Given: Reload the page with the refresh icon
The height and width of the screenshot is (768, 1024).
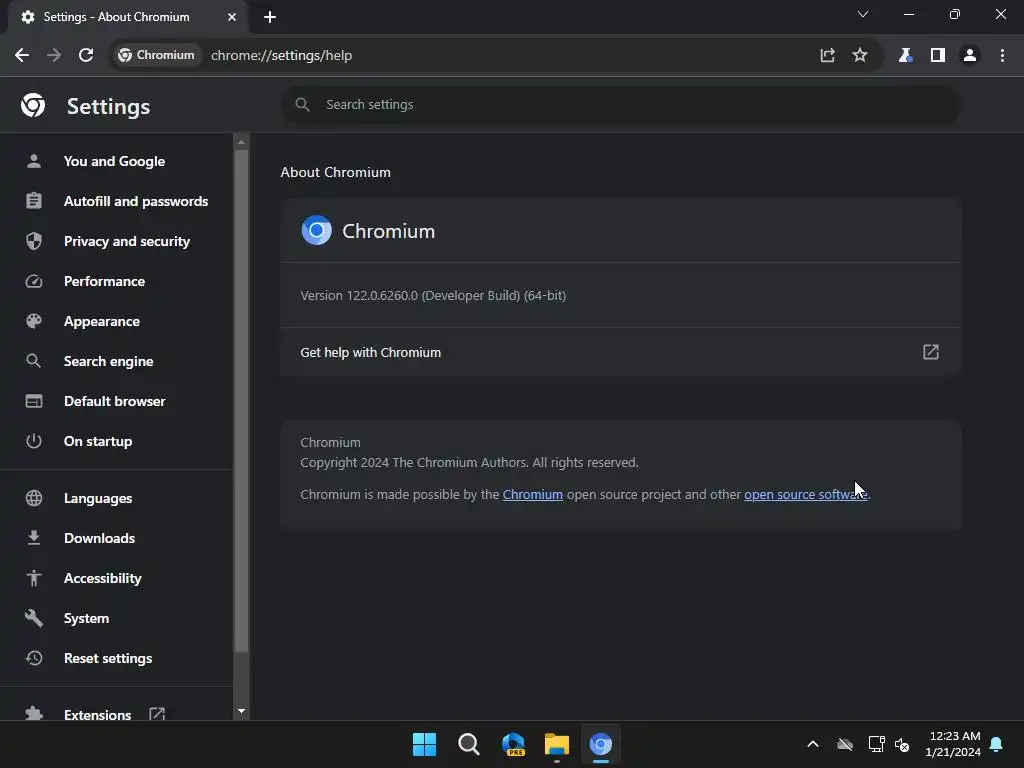Looking at the screenshot, I should click(x=86, y=56).
